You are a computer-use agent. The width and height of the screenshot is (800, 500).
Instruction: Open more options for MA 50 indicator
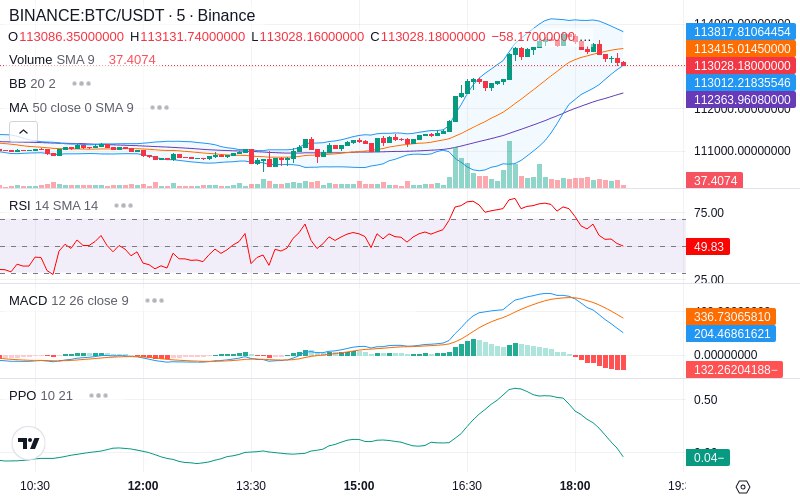pos(160,108)
